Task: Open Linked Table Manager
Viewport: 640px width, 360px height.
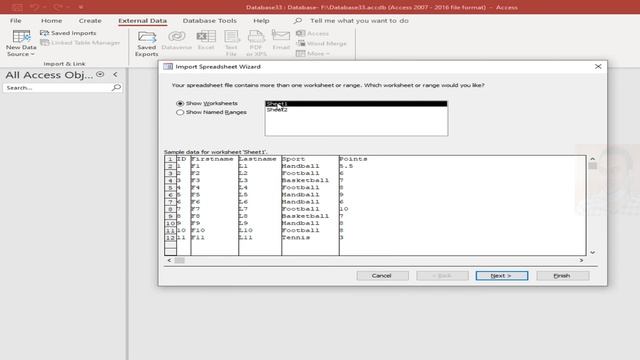Action: pos(80,42)
